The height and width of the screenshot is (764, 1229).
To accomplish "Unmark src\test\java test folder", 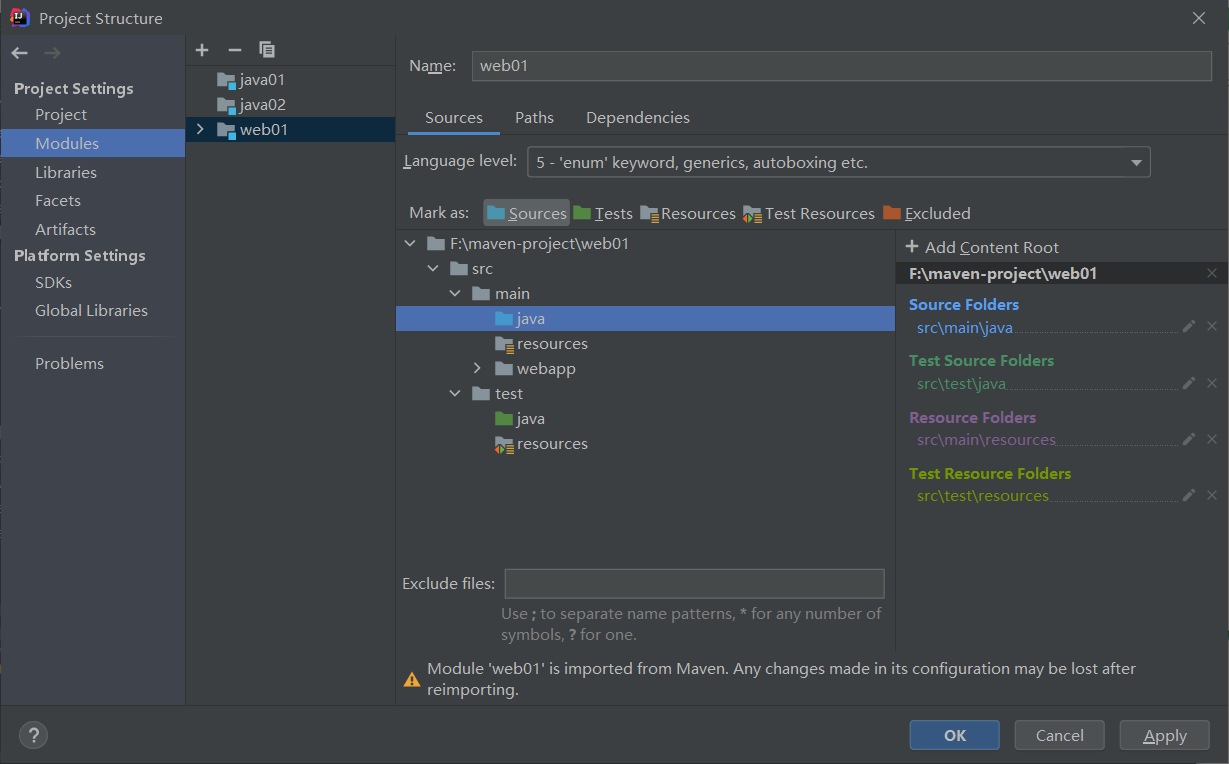I will pos(1212,383).
